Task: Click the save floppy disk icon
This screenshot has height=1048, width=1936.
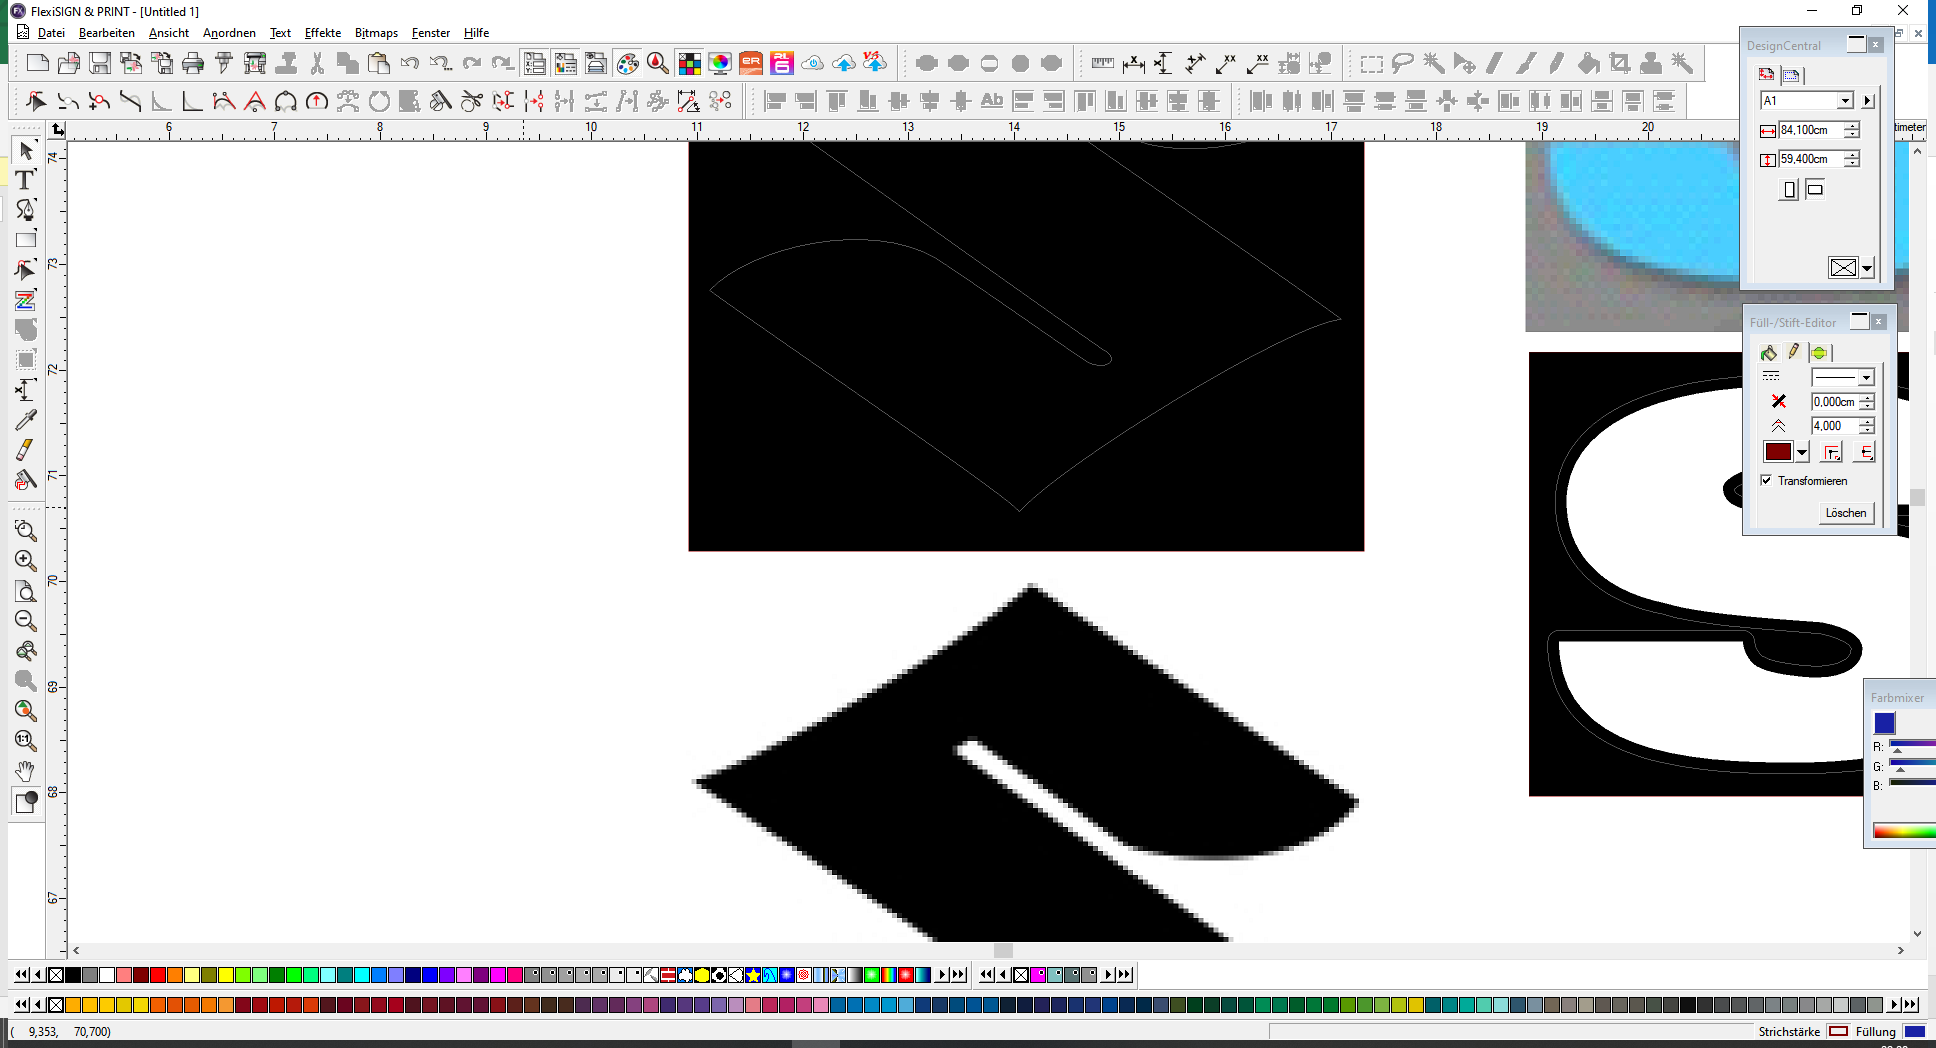Action: tap(100, 64)
